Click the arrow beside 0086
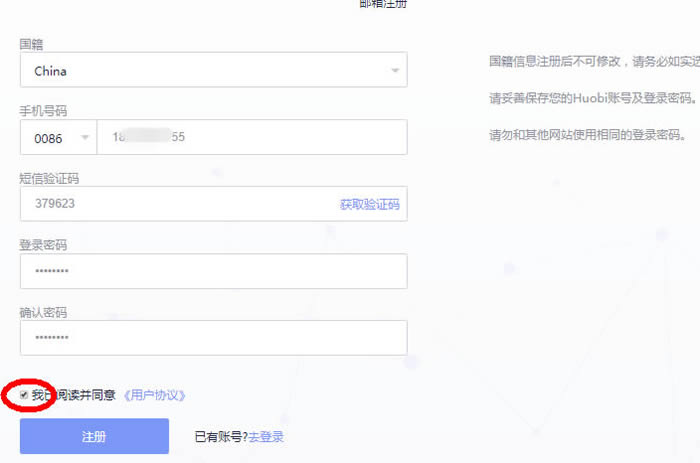This screenshot has width=700, height=463. point(84,138)
